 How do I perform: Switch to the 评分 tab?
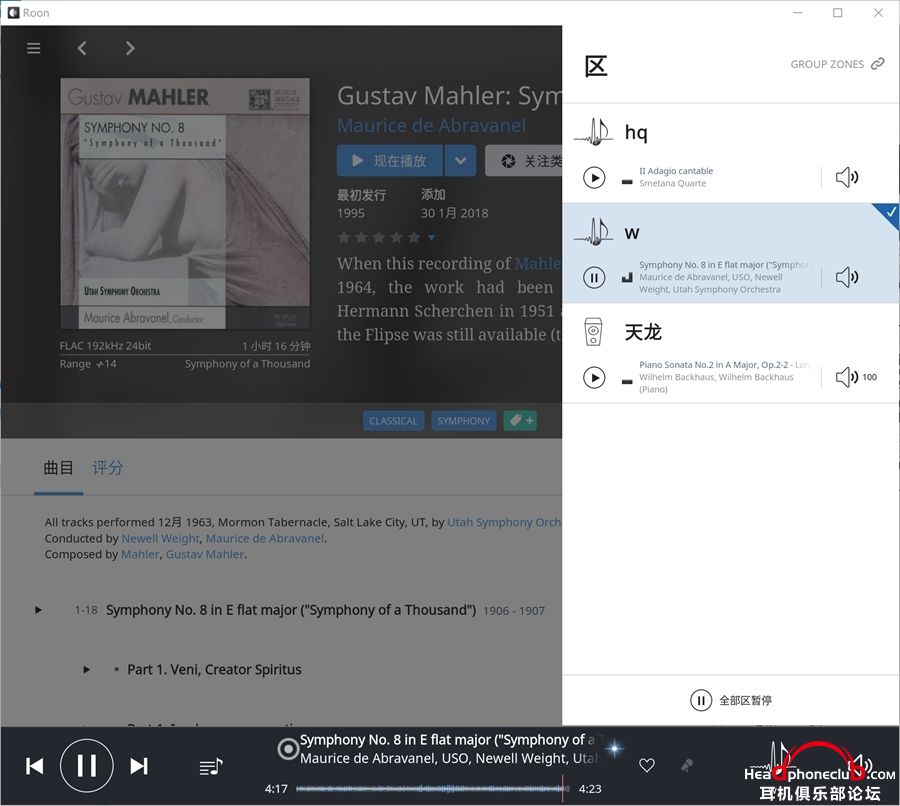pyautogui.click(x=108, y=468)
